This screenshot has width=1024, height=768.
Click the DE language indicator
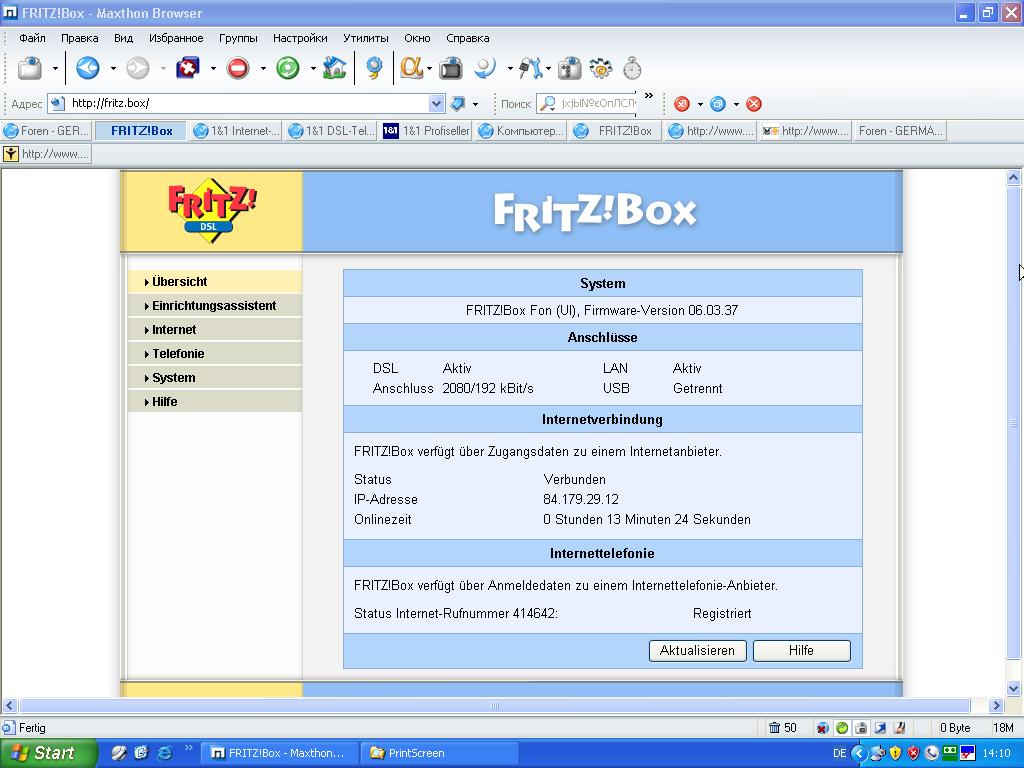coord(840,753)
